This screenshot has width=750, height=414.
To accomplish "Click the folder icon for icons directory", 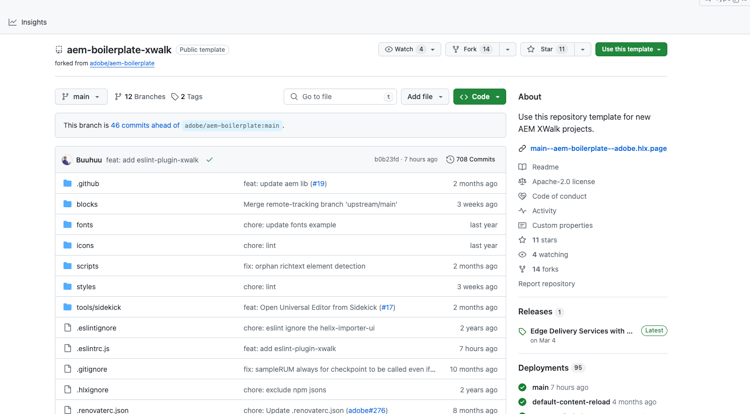I will [x=67, y=245].
